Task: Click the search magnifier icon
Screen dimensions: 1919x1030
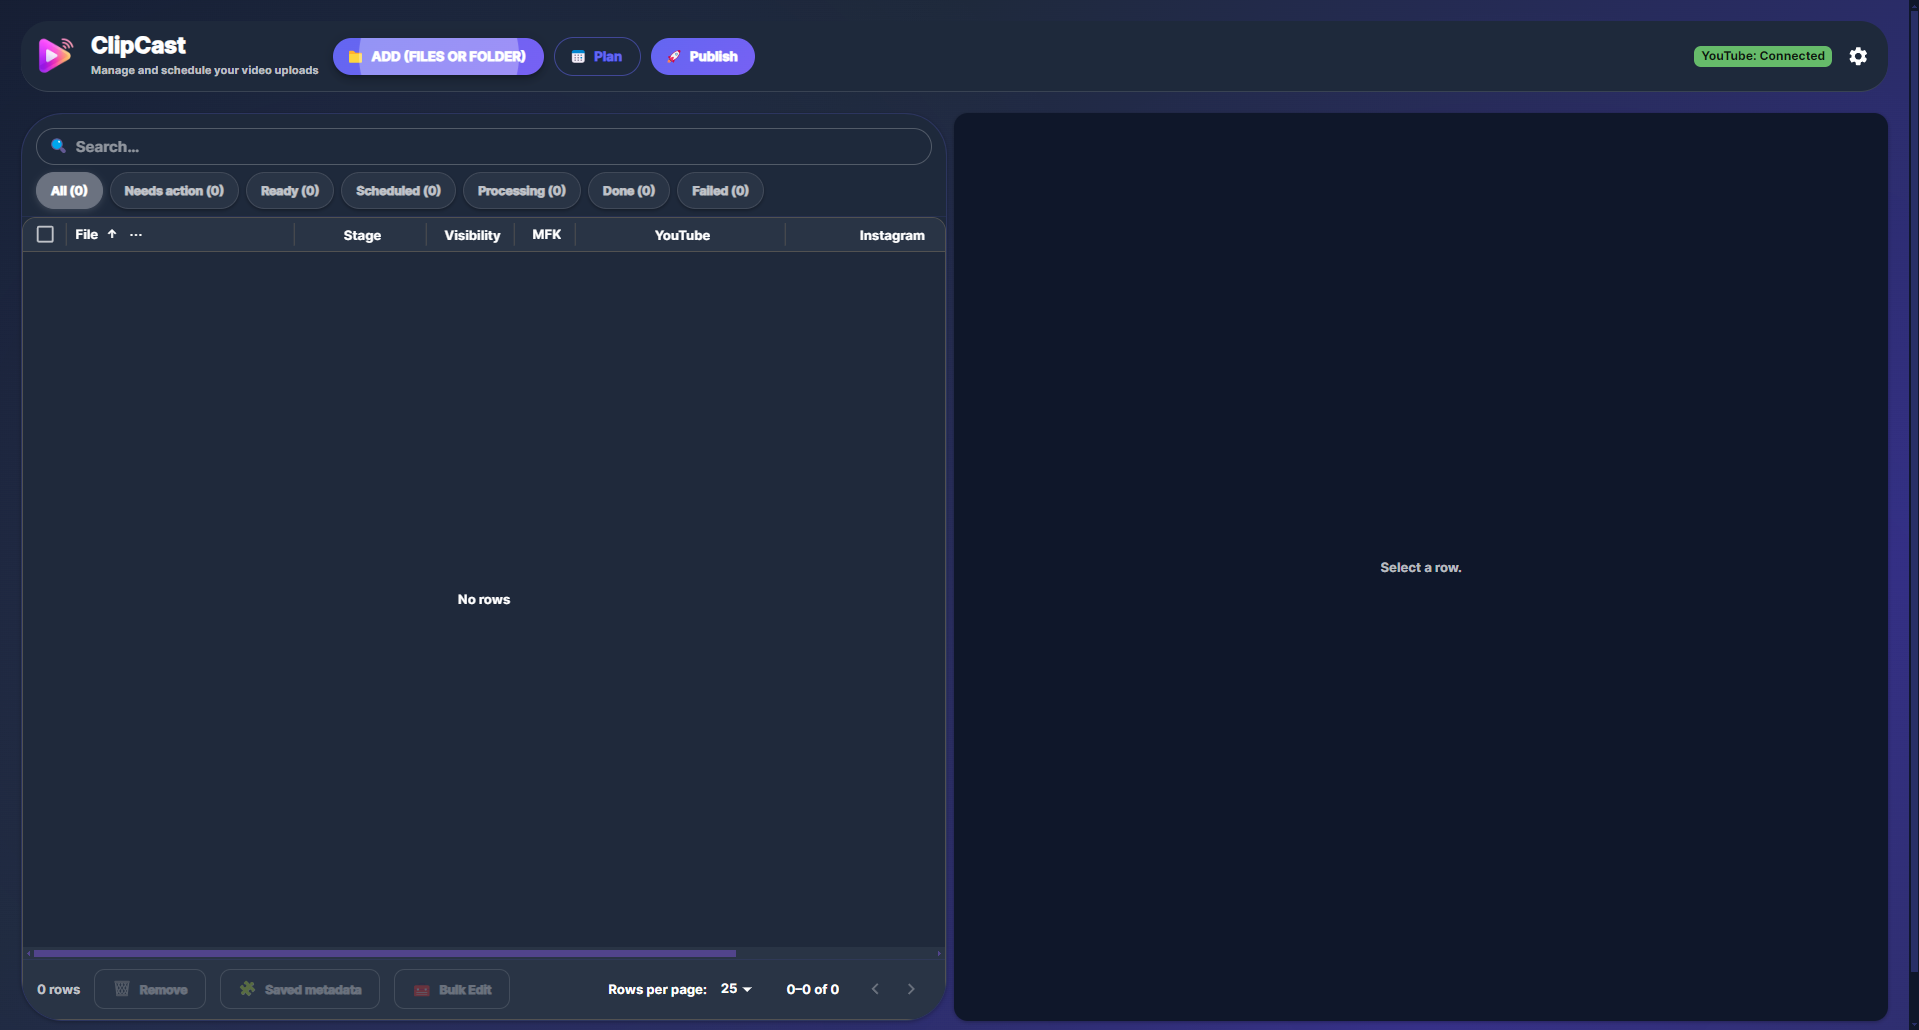Action: pos(58,146)
